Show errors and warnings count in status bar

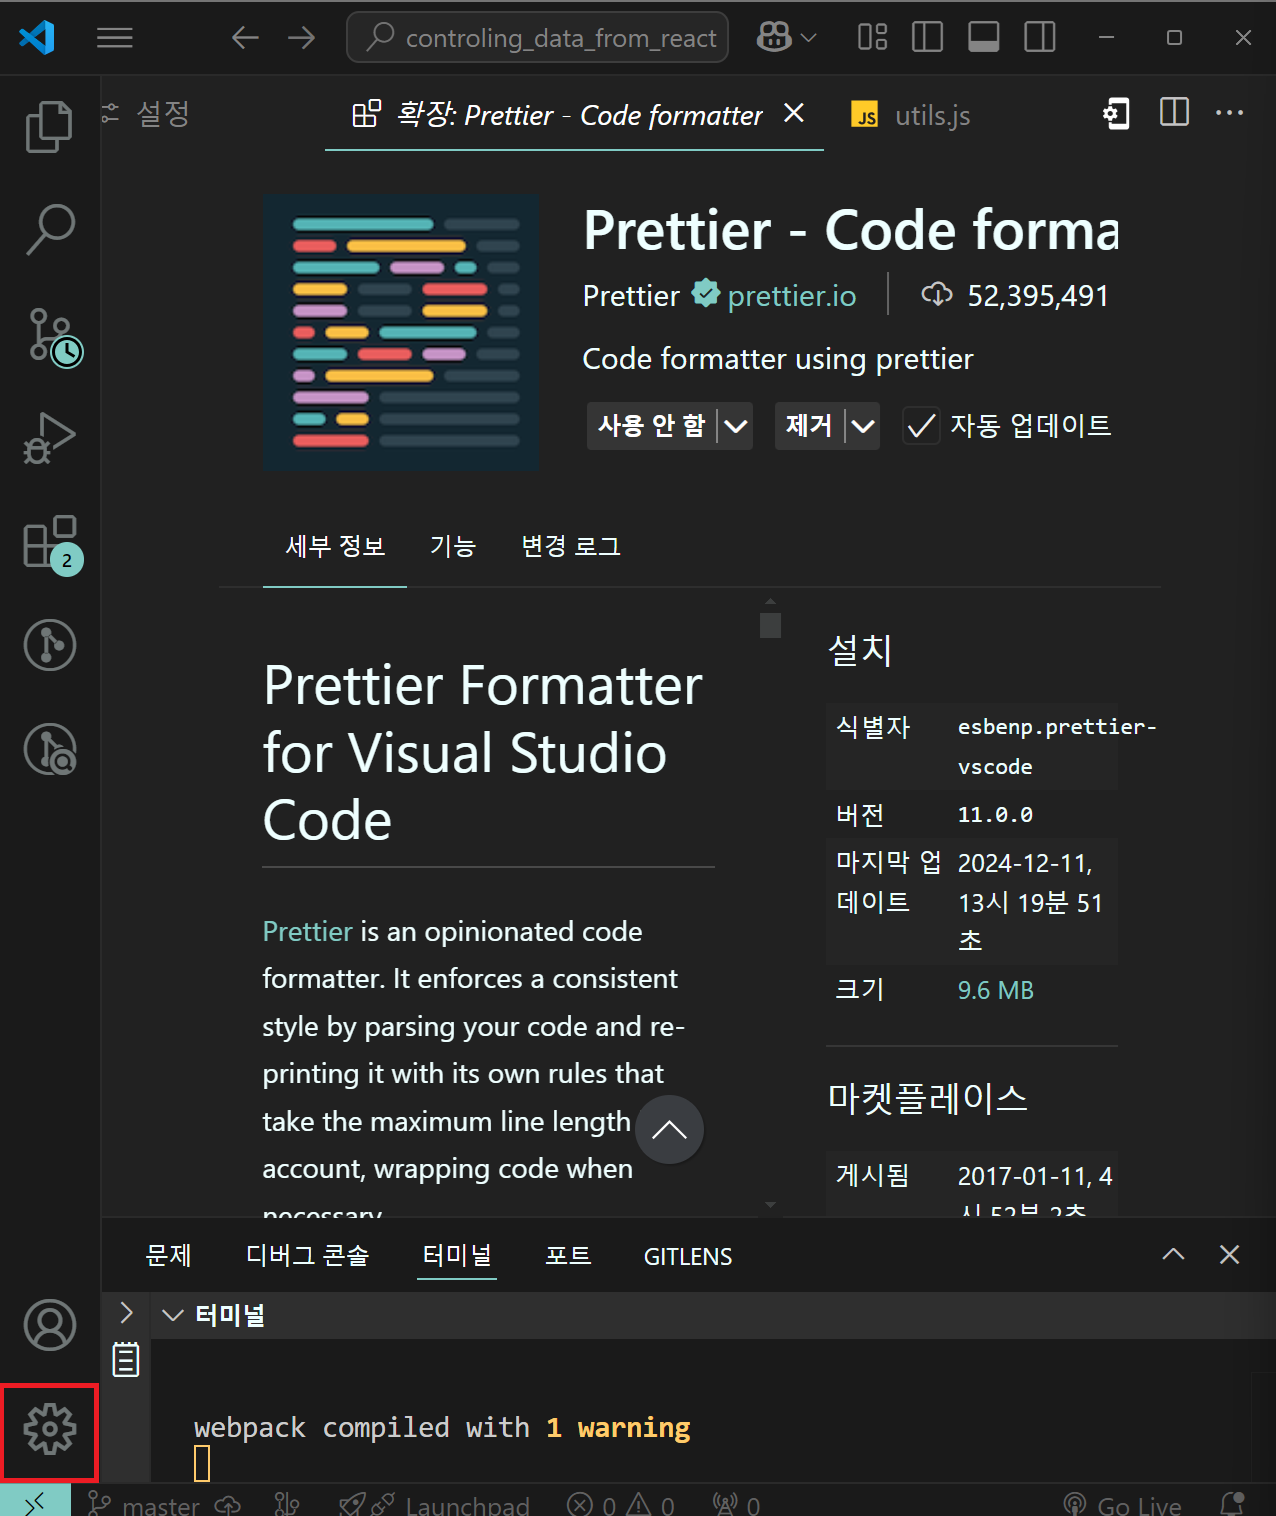[x=620, y=1504]
